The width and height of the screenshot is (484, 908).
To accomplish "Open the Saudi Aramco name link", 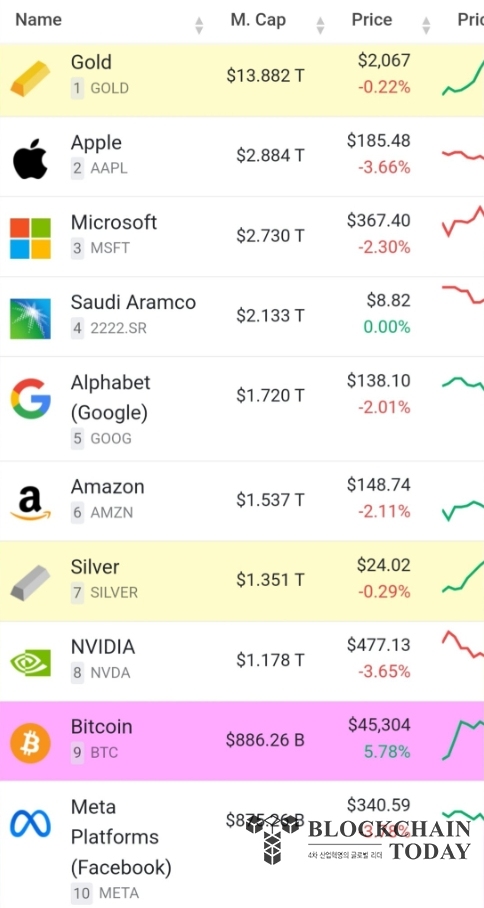I will [x=133, y=302].
